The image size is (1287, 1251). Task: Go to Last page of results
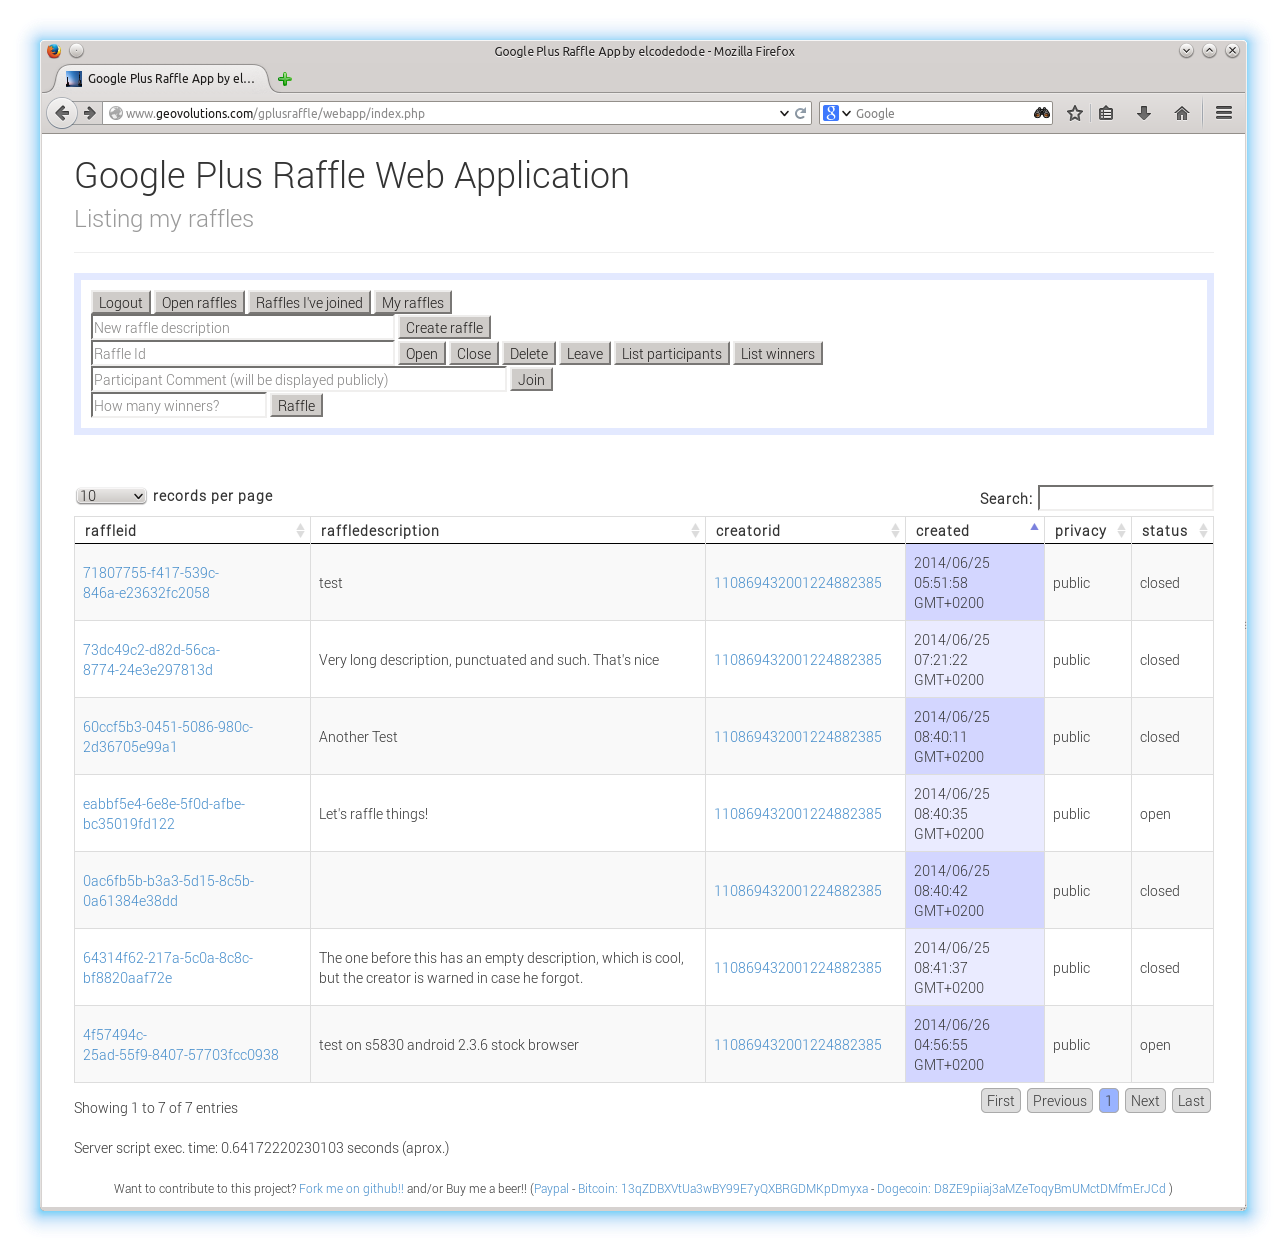click(x=1191, y=1100)
